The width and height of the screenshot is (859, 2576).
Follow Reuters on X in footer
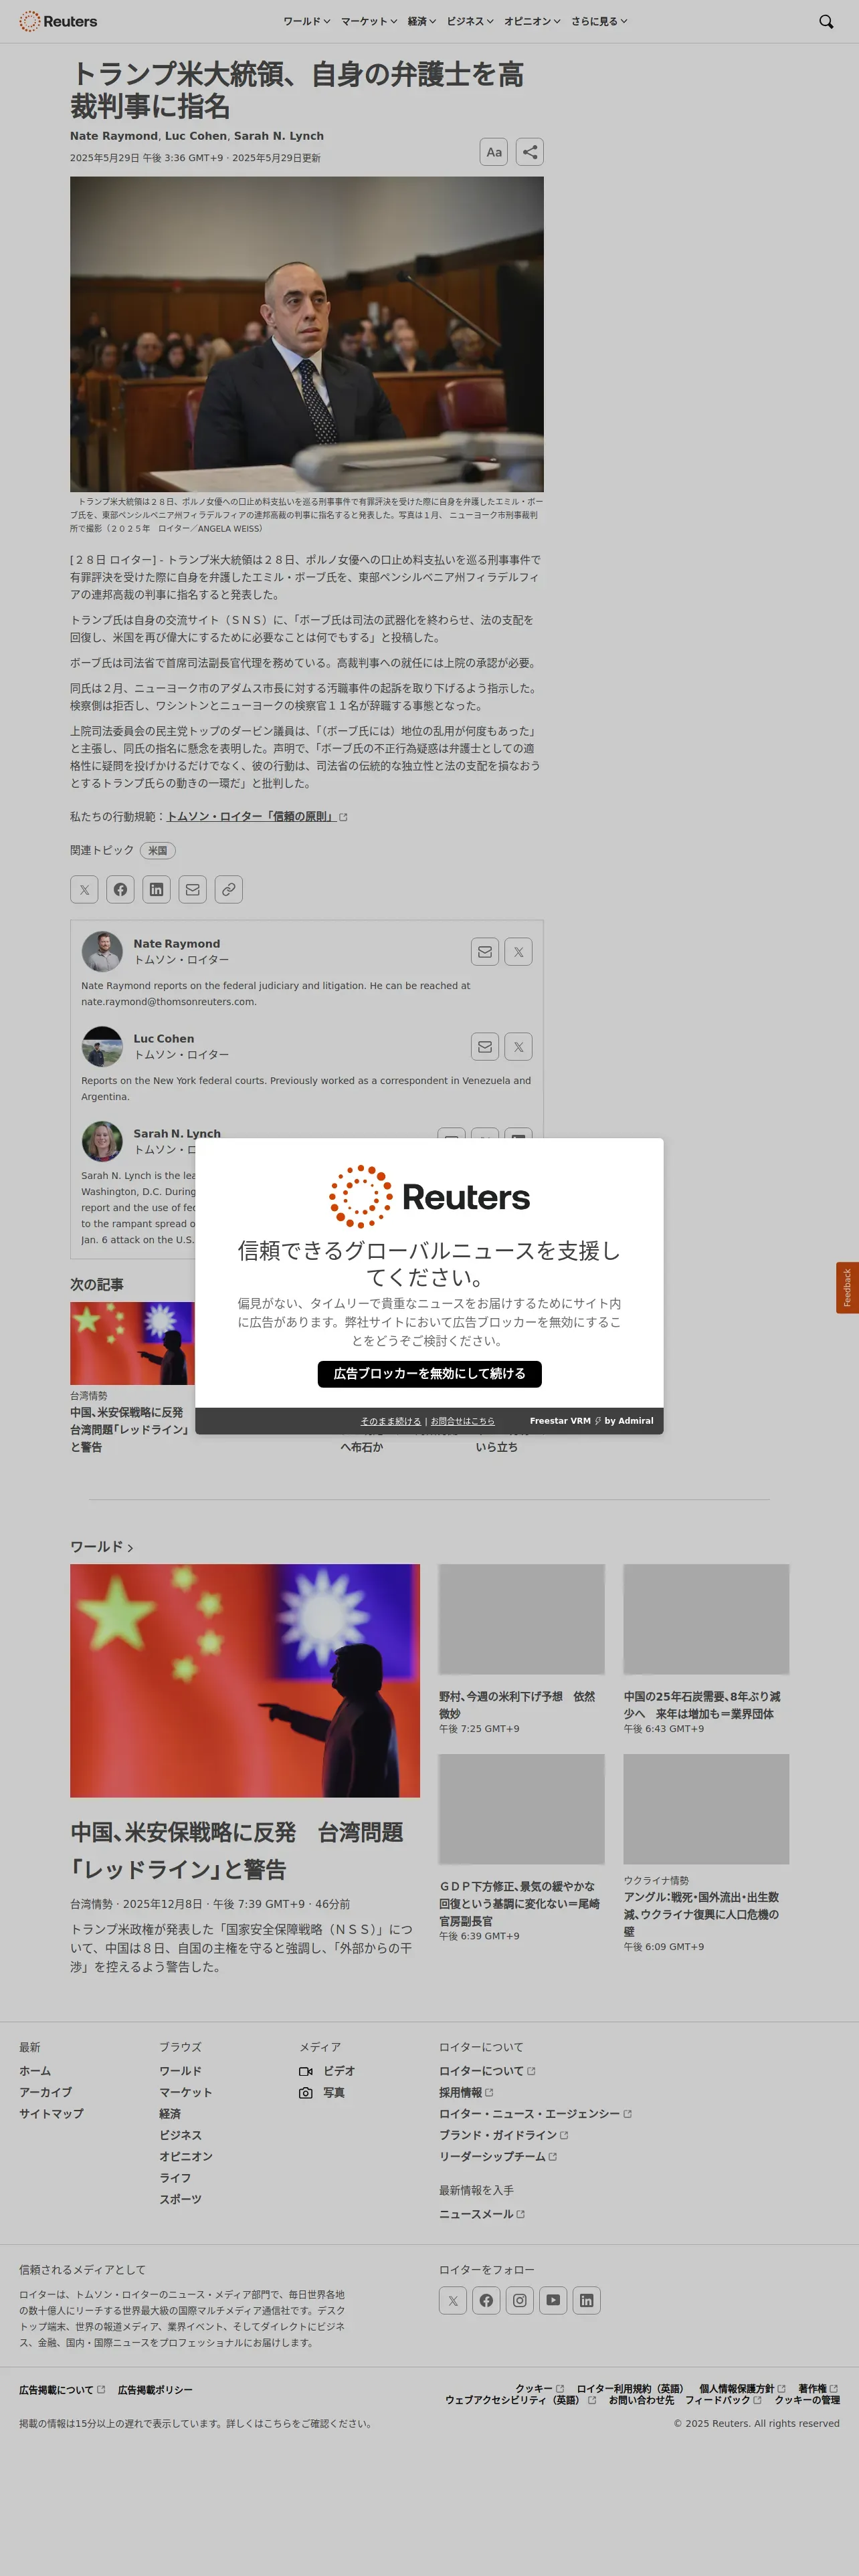tap(453, 2300)
